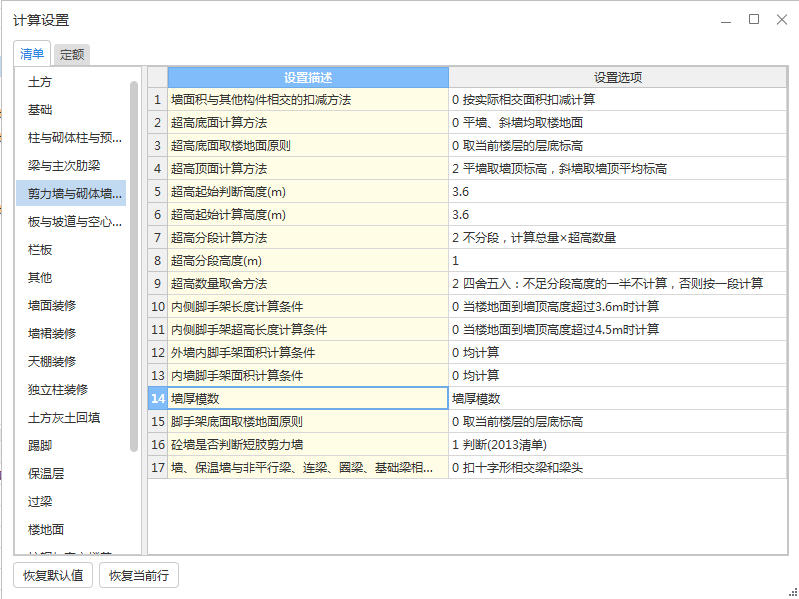Select description 超高数量取舍方法
799x599 pixels.
pyautogui.click(x=308, y=284)
